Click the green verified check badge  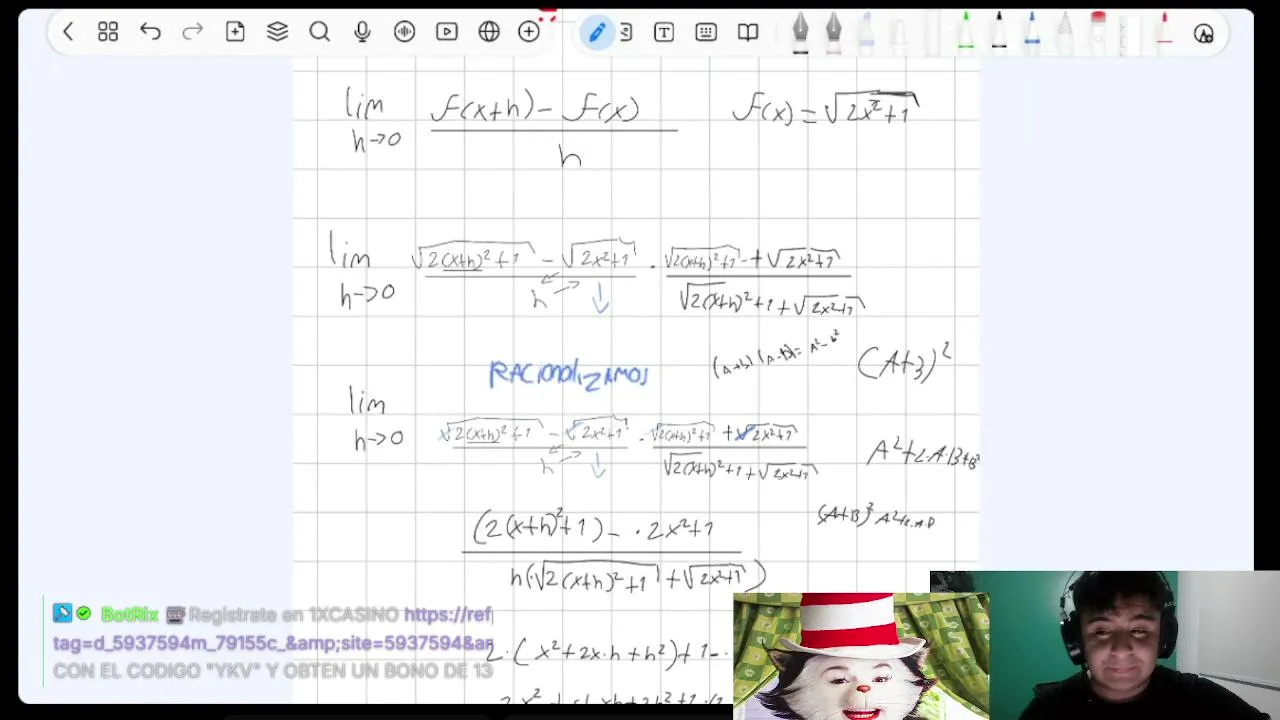coord(83,613)
